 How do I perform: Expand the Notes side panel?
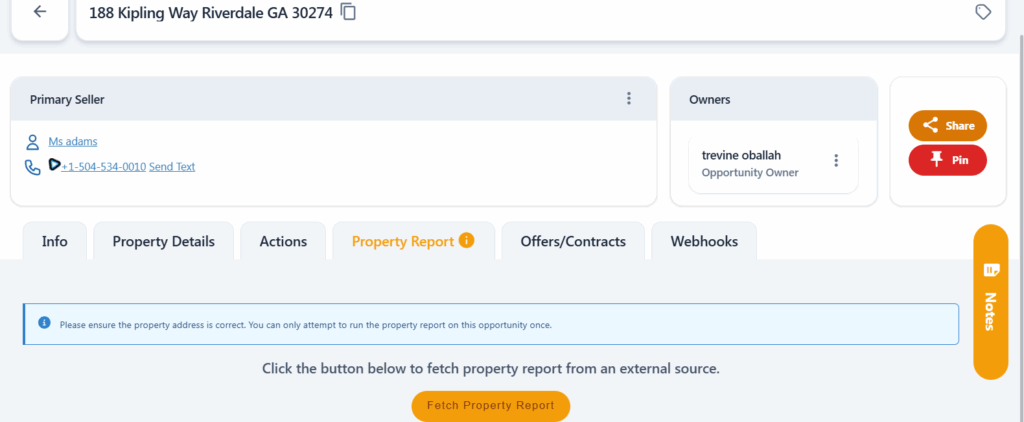[x=990, y=301]
